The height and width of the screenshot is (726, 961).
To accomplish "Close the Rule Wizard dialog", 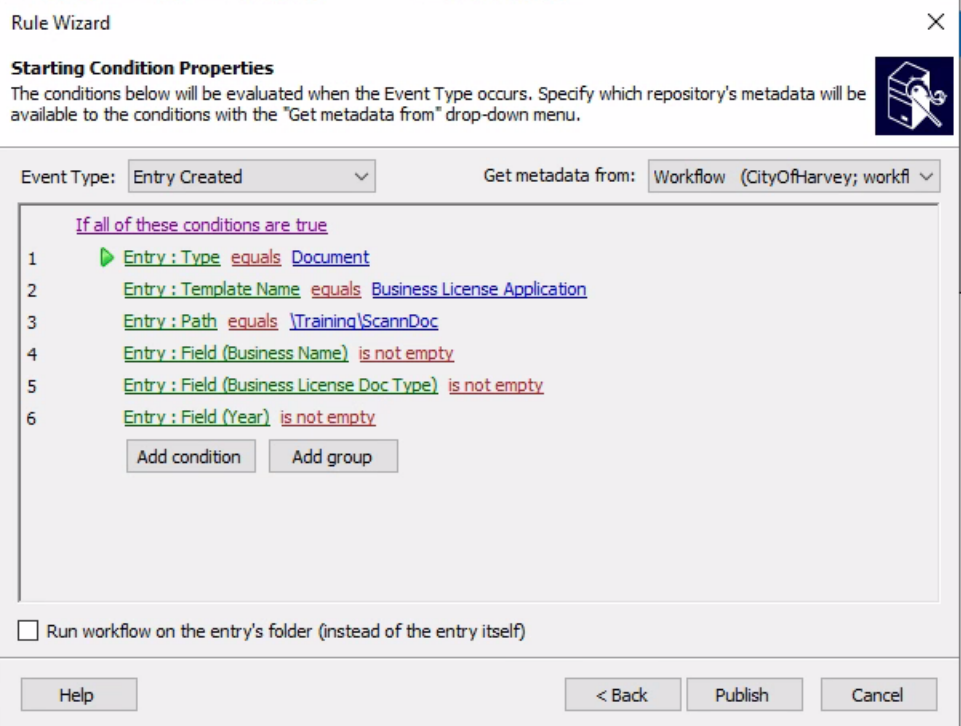I will click(935, 22).
